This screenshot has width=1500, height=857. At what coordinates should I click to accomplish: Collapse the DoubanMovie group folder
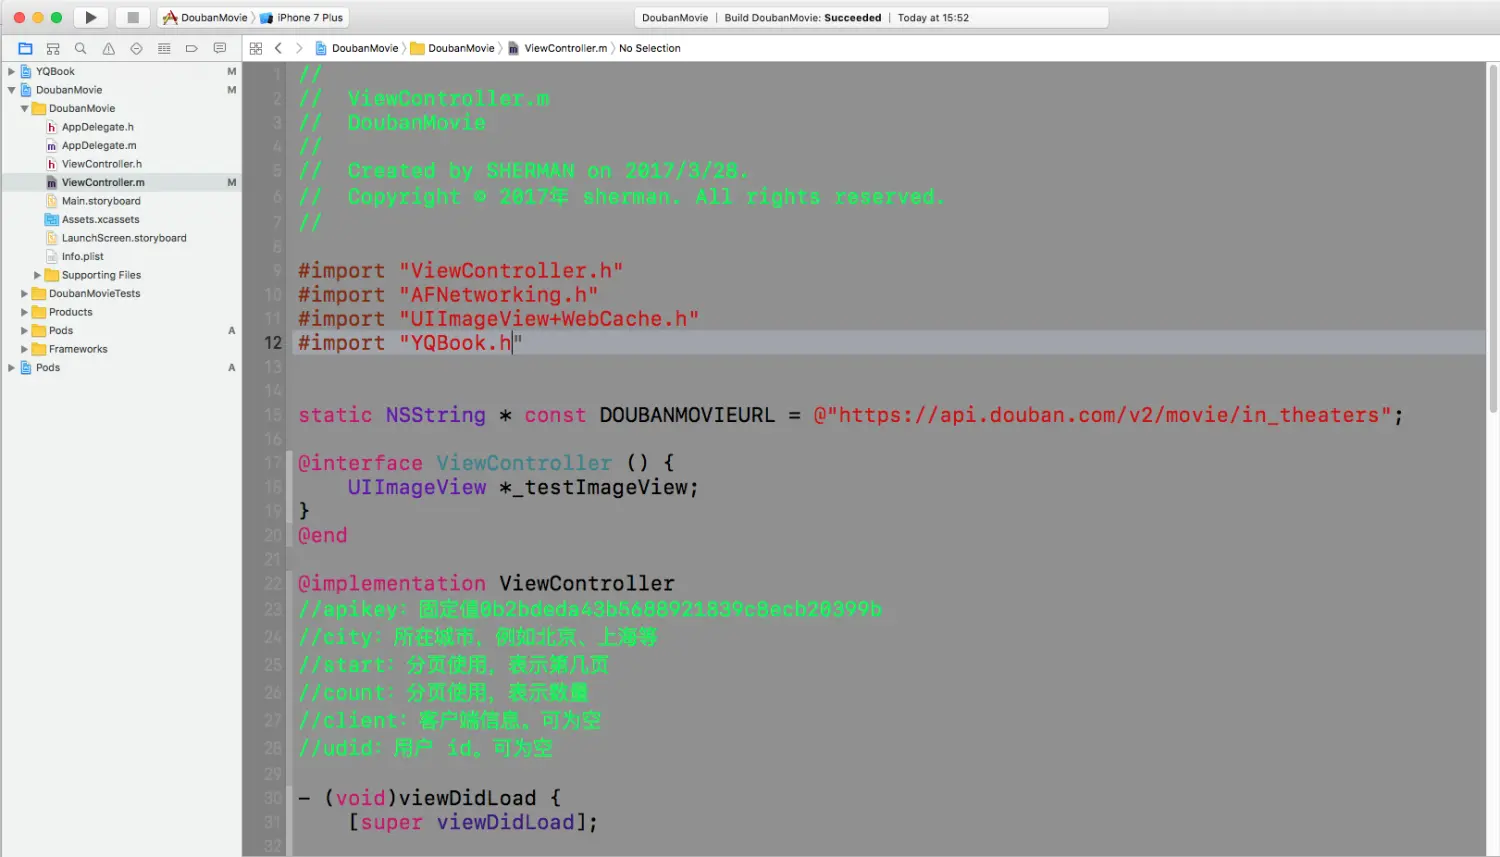coord(24,108)
